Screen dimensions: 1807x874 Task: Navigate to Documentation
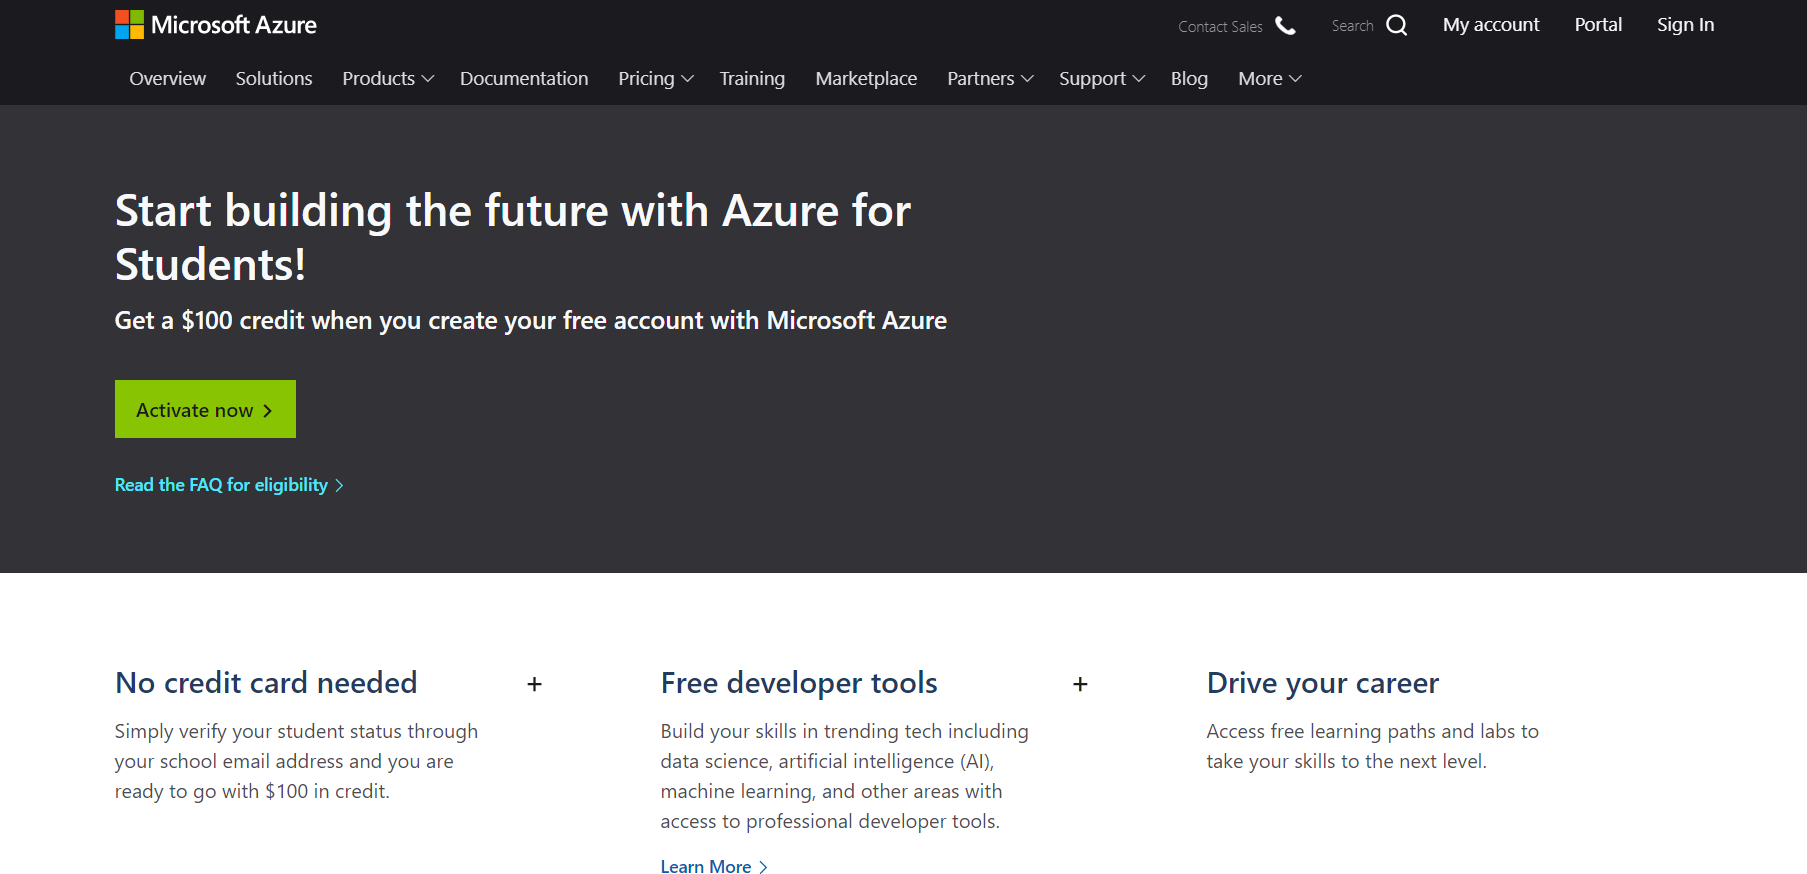[524, 79]
